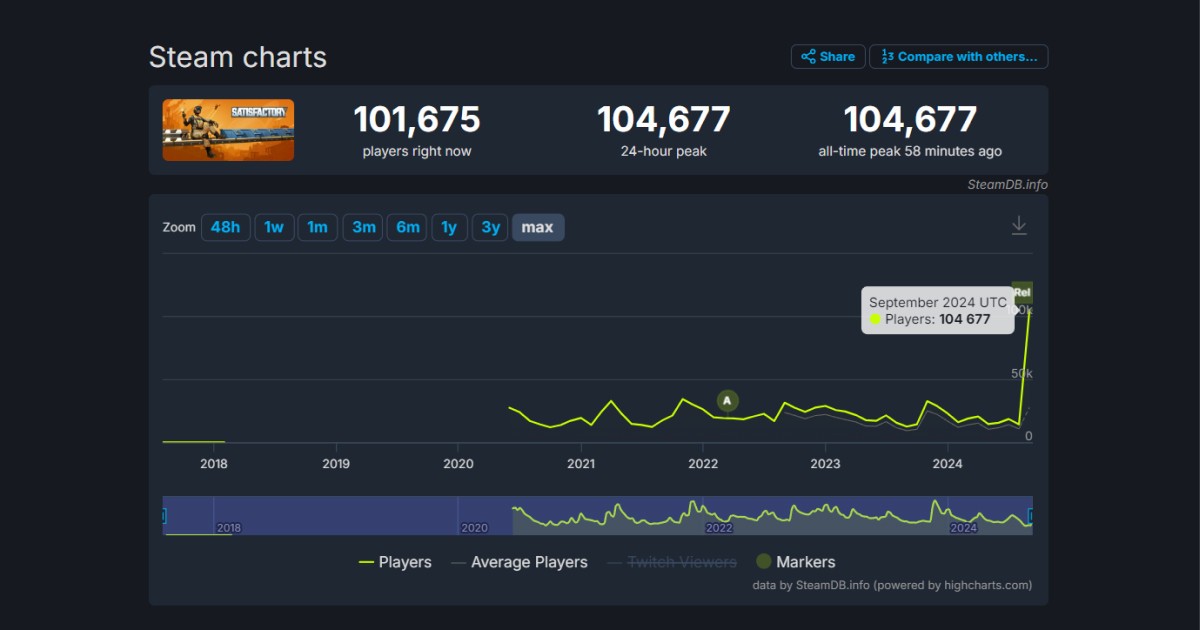Switch zoom to 3m
Screen dimensions: 1200x630
pyautogui.click(x=364, y=227)
